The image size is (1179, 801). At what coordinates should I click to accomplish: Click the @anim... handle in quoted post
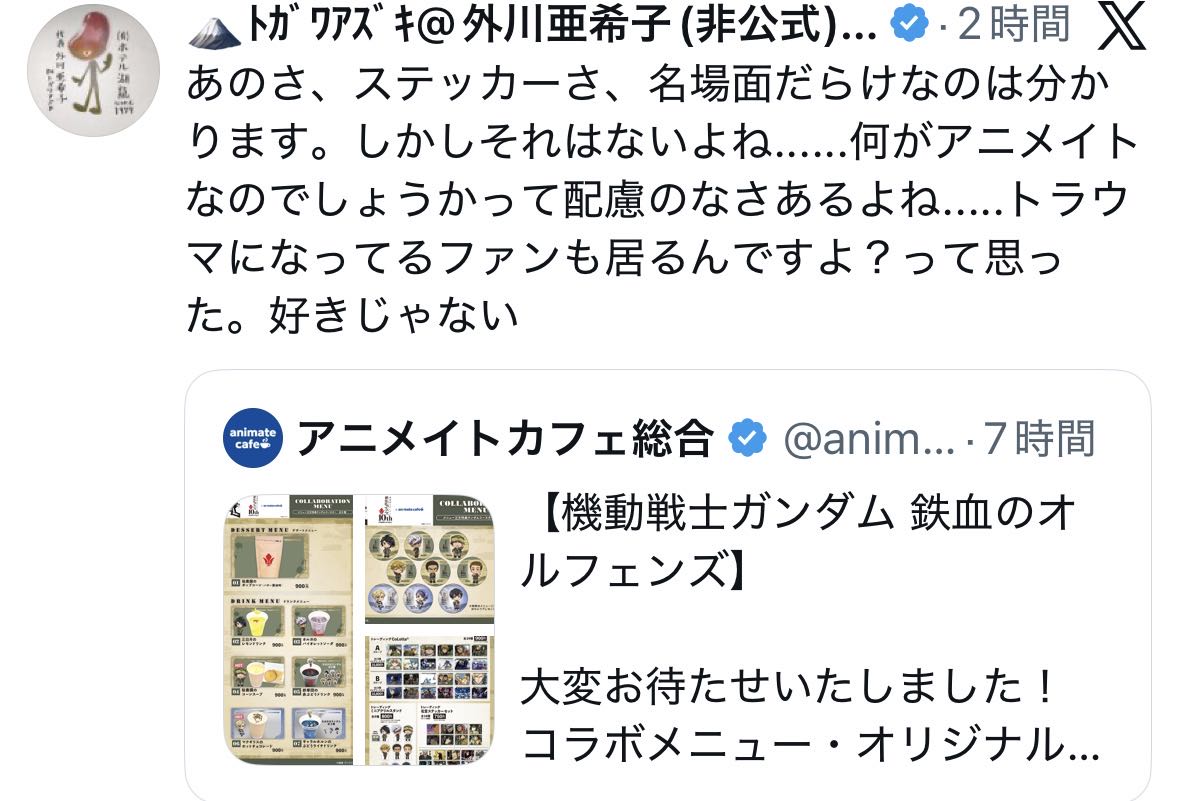click(x=868, y=439)
